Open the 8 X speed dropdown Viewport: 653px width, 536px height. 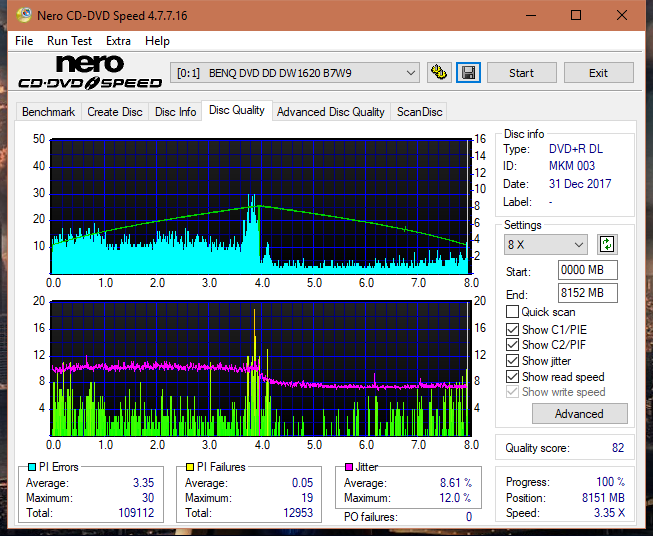[x=546, y=244]
